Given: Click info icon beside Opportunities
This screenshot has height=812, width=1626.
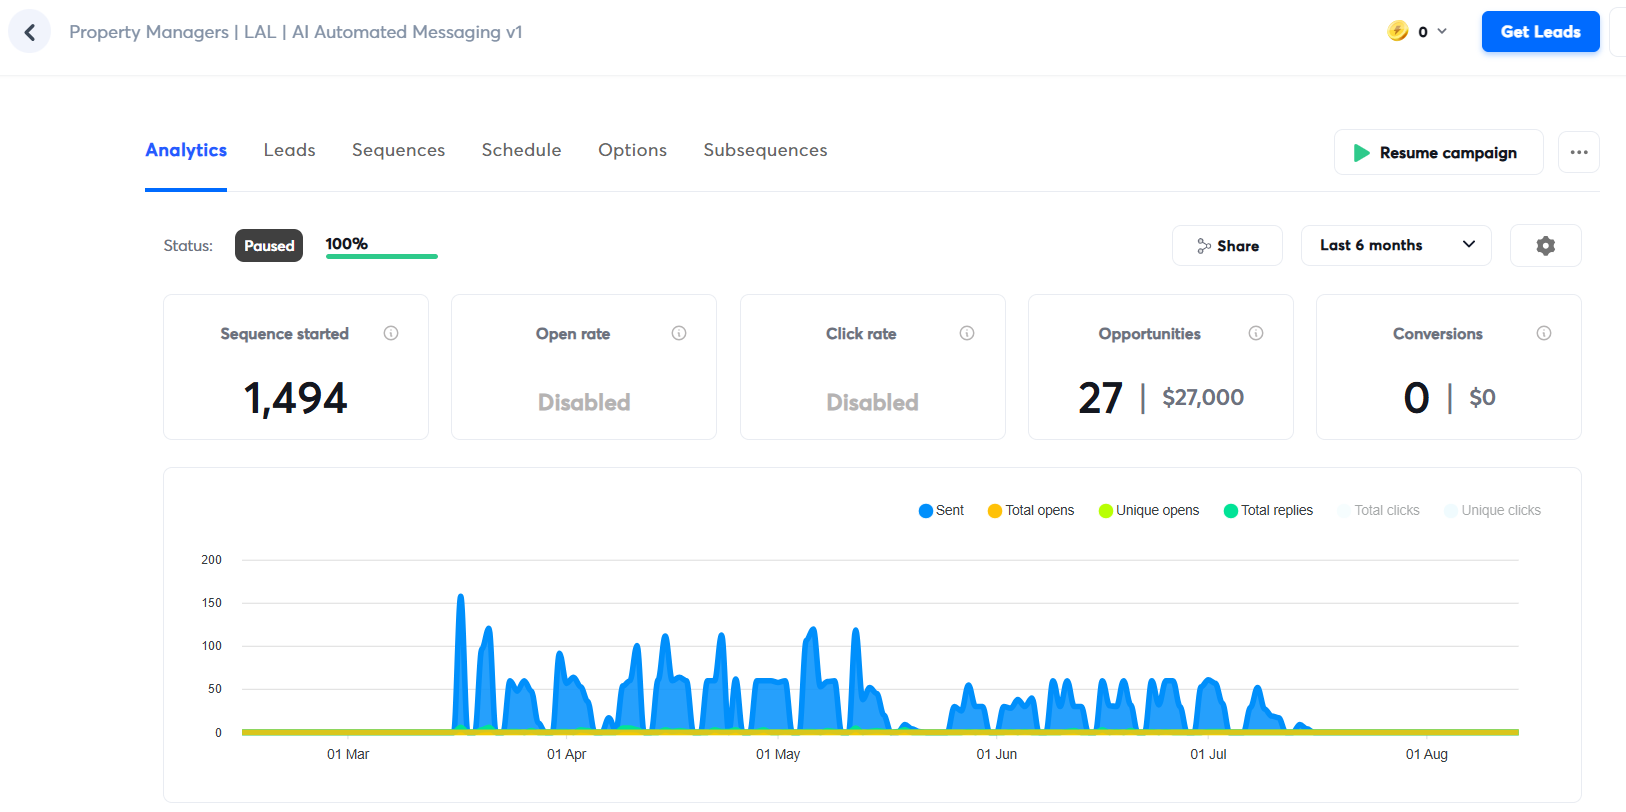Looking at the screenshot, I should [x=1256, y=333].
